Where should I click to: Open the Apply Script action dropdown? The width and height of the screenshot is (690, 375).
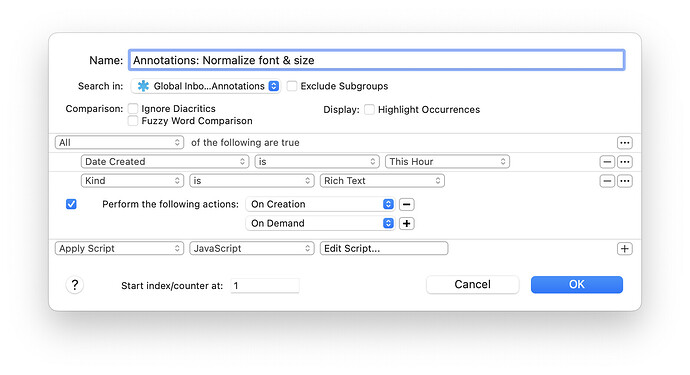119,248
